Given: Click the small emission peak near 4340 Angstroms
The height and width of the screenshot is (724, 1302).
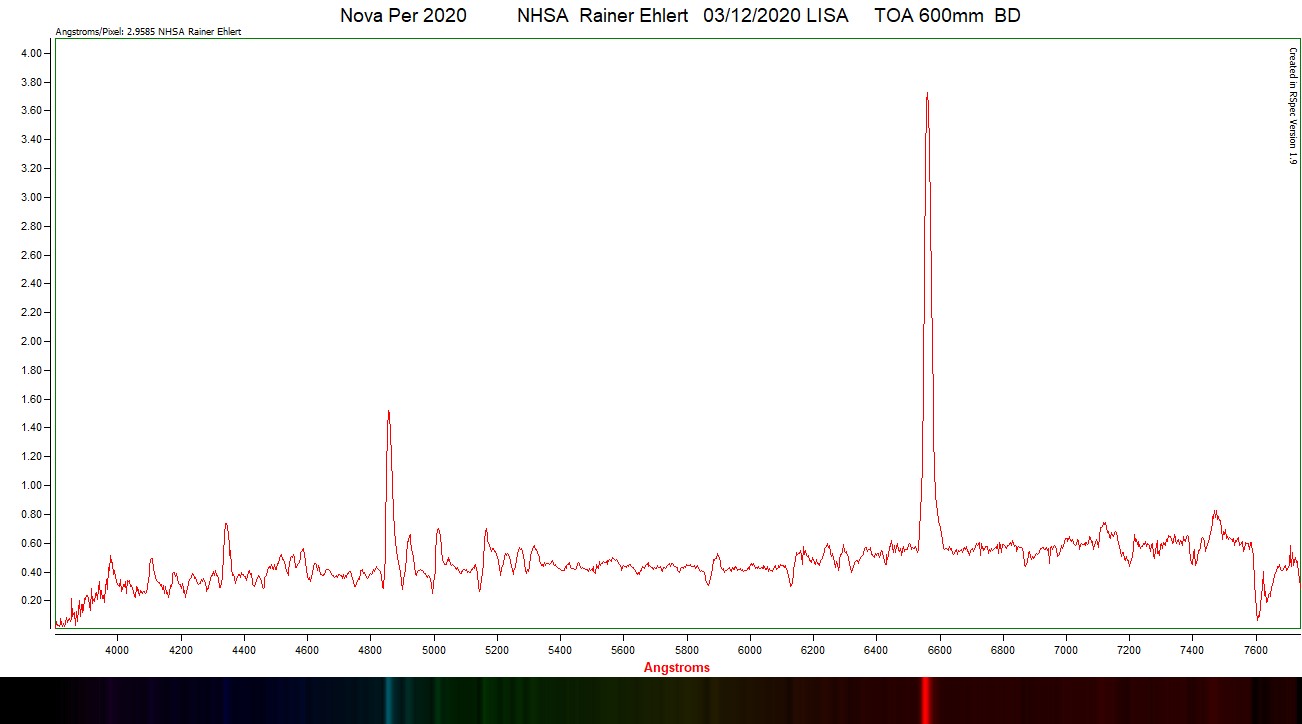Looking at the screenshot, I should coord(226,525).
